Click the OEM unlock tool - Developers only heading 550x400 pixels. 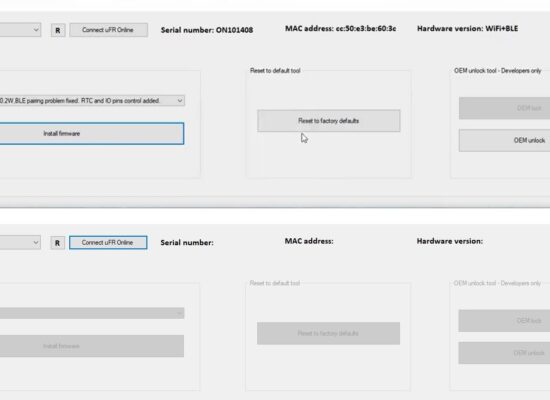(498, 71)
